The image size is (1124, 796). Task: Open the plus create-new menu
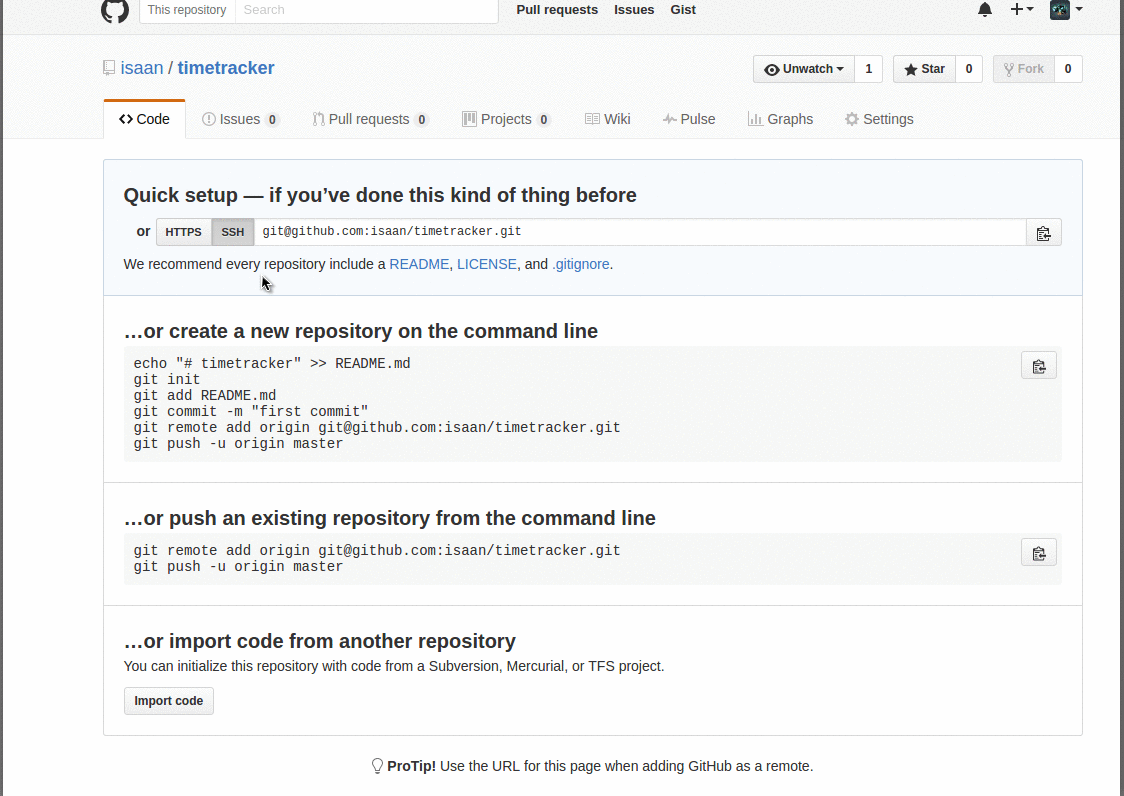[1021, 9]
